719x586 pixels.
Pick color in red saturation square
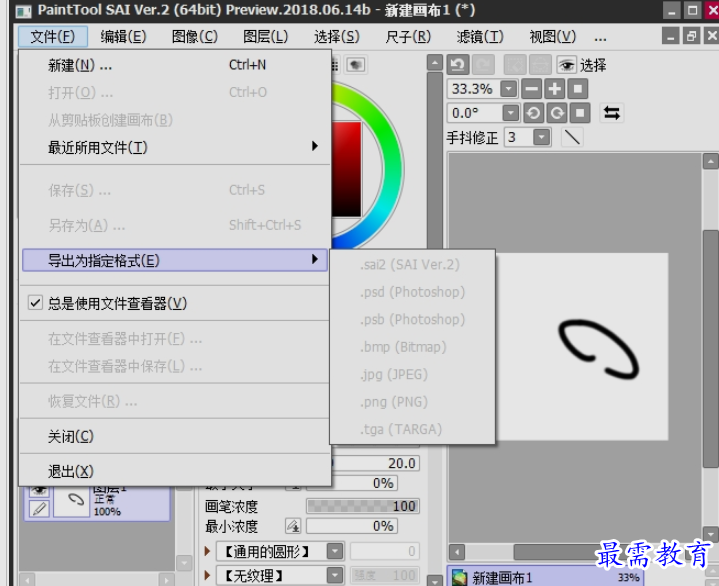(347, 169)
